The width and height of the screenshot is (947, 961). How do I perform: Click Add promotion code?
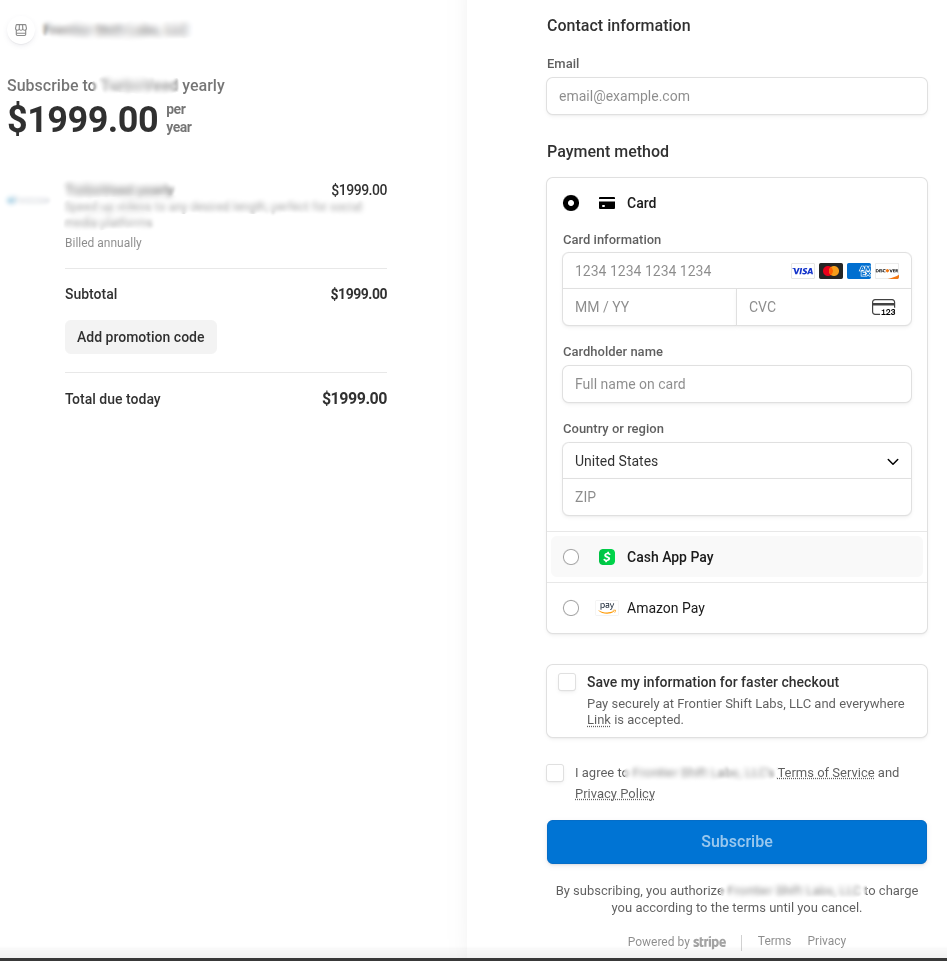(x=141, y=337)
